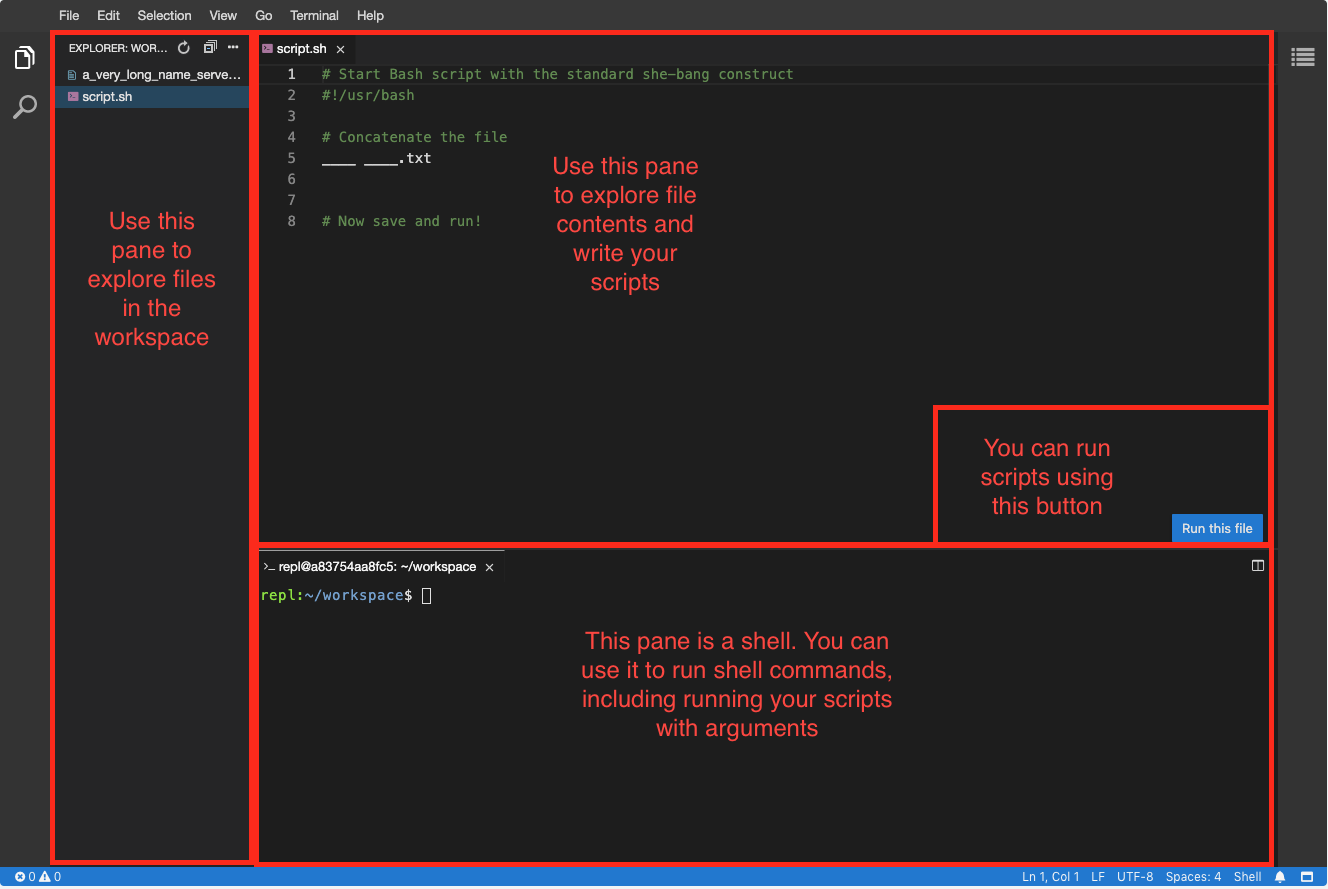Click in the terminal prompt input area
This screenshot has width=1328, height=889.
[427, 596]
